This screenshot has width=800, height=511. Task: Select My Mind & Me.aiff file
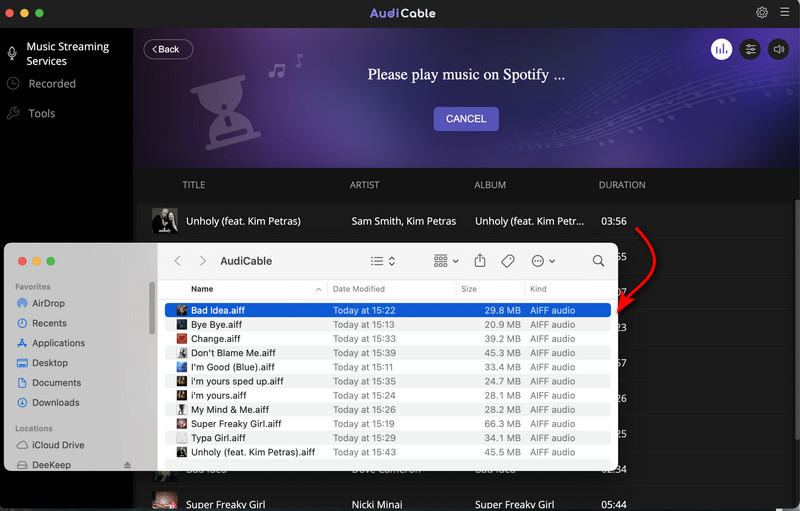tap(388, 410)
